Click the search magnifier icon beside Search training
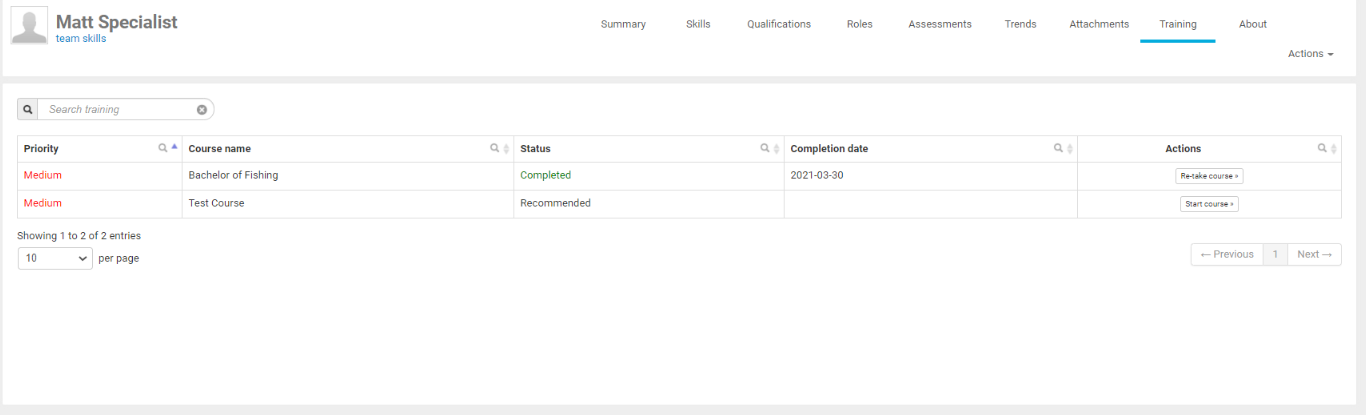This screenshot has width=1366, height=415. 28,109
